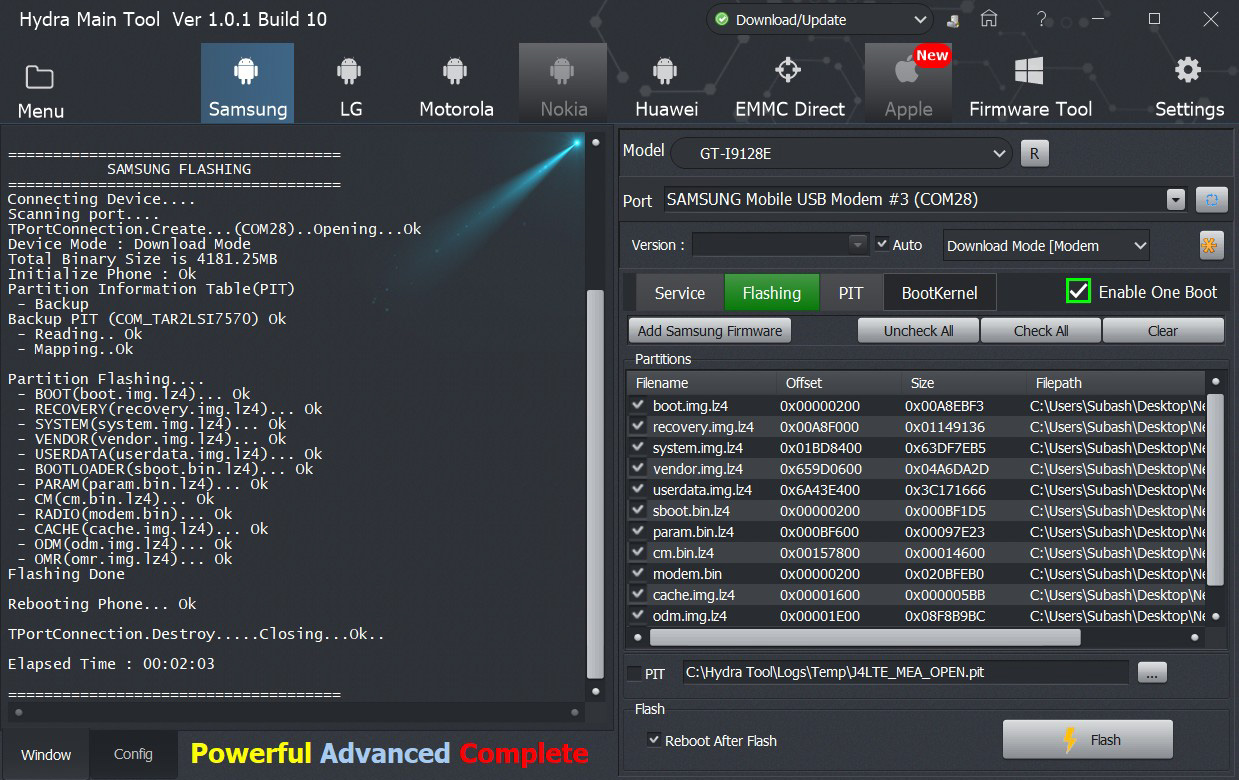1239x780 pixels.
Task: Click the Elapsed Time log line
Action: pyautogui.click(x=111, y=663)
